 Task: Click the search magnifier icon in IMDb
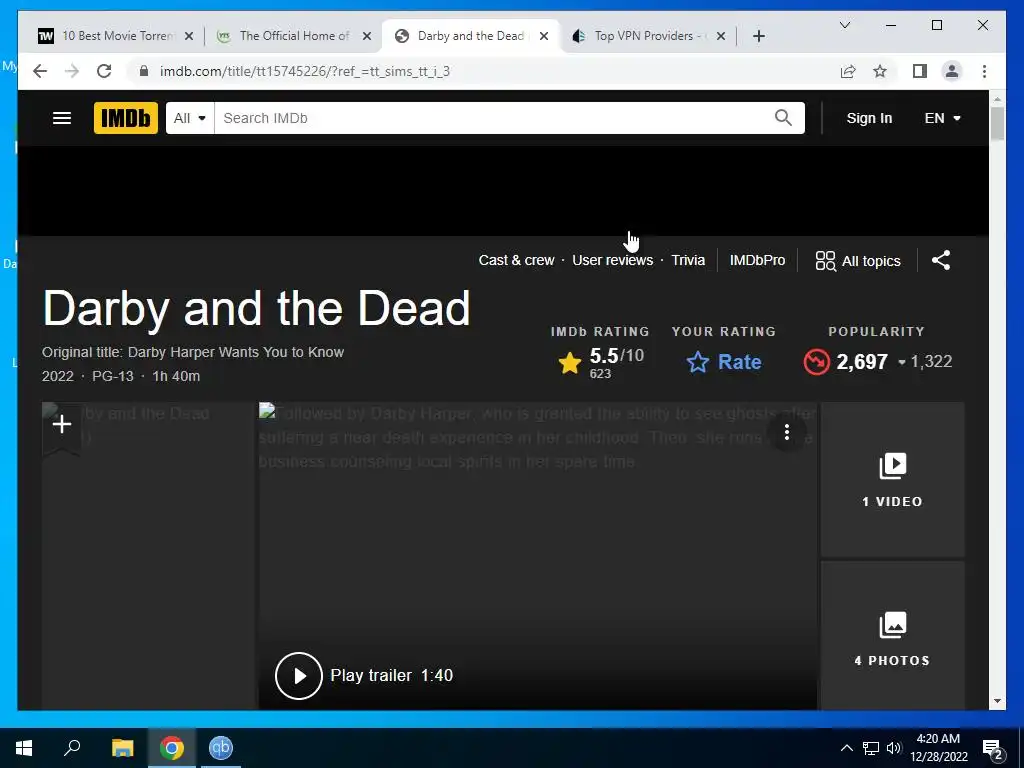[x=783, y=118]
